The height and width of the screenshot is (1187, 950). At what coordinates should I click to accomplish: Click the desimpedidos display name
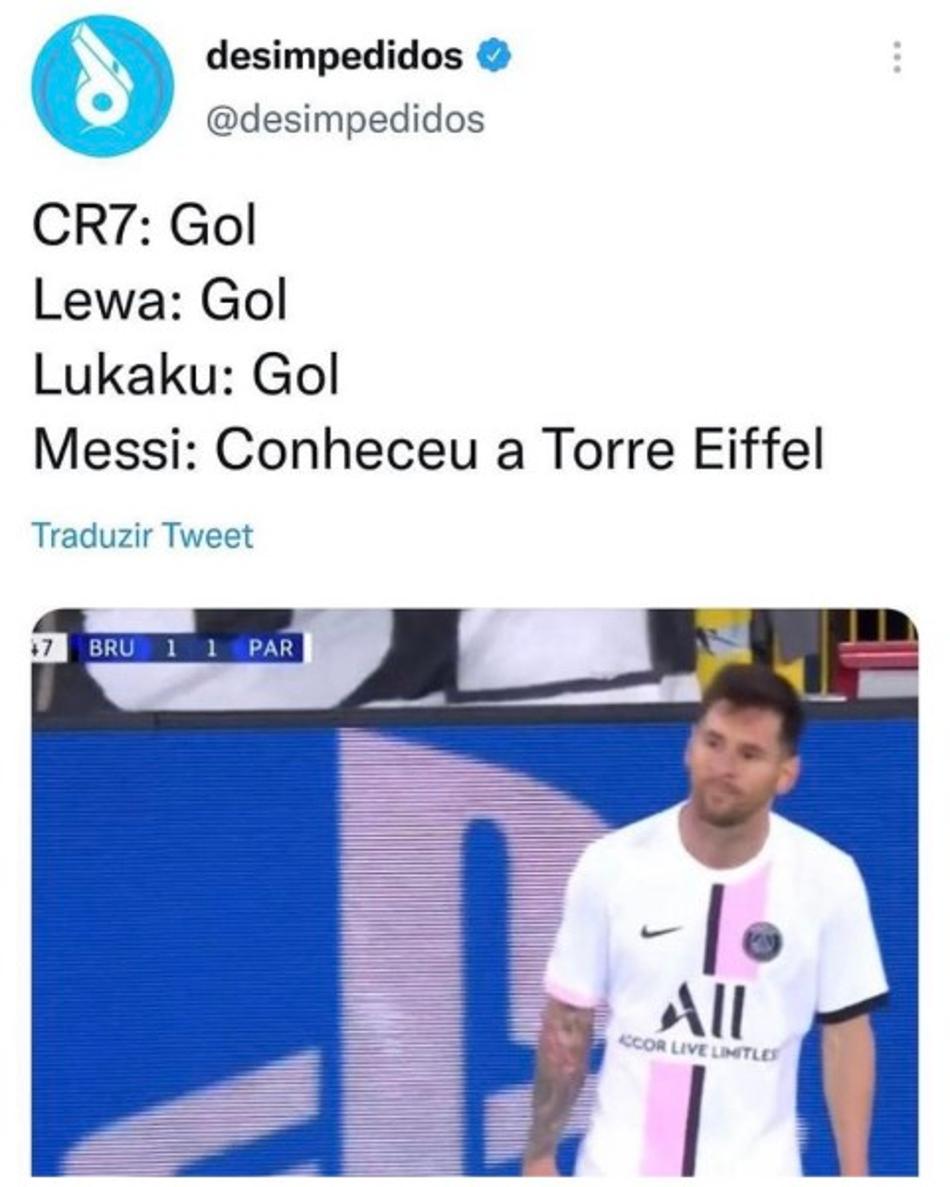[x=334, y=56]
